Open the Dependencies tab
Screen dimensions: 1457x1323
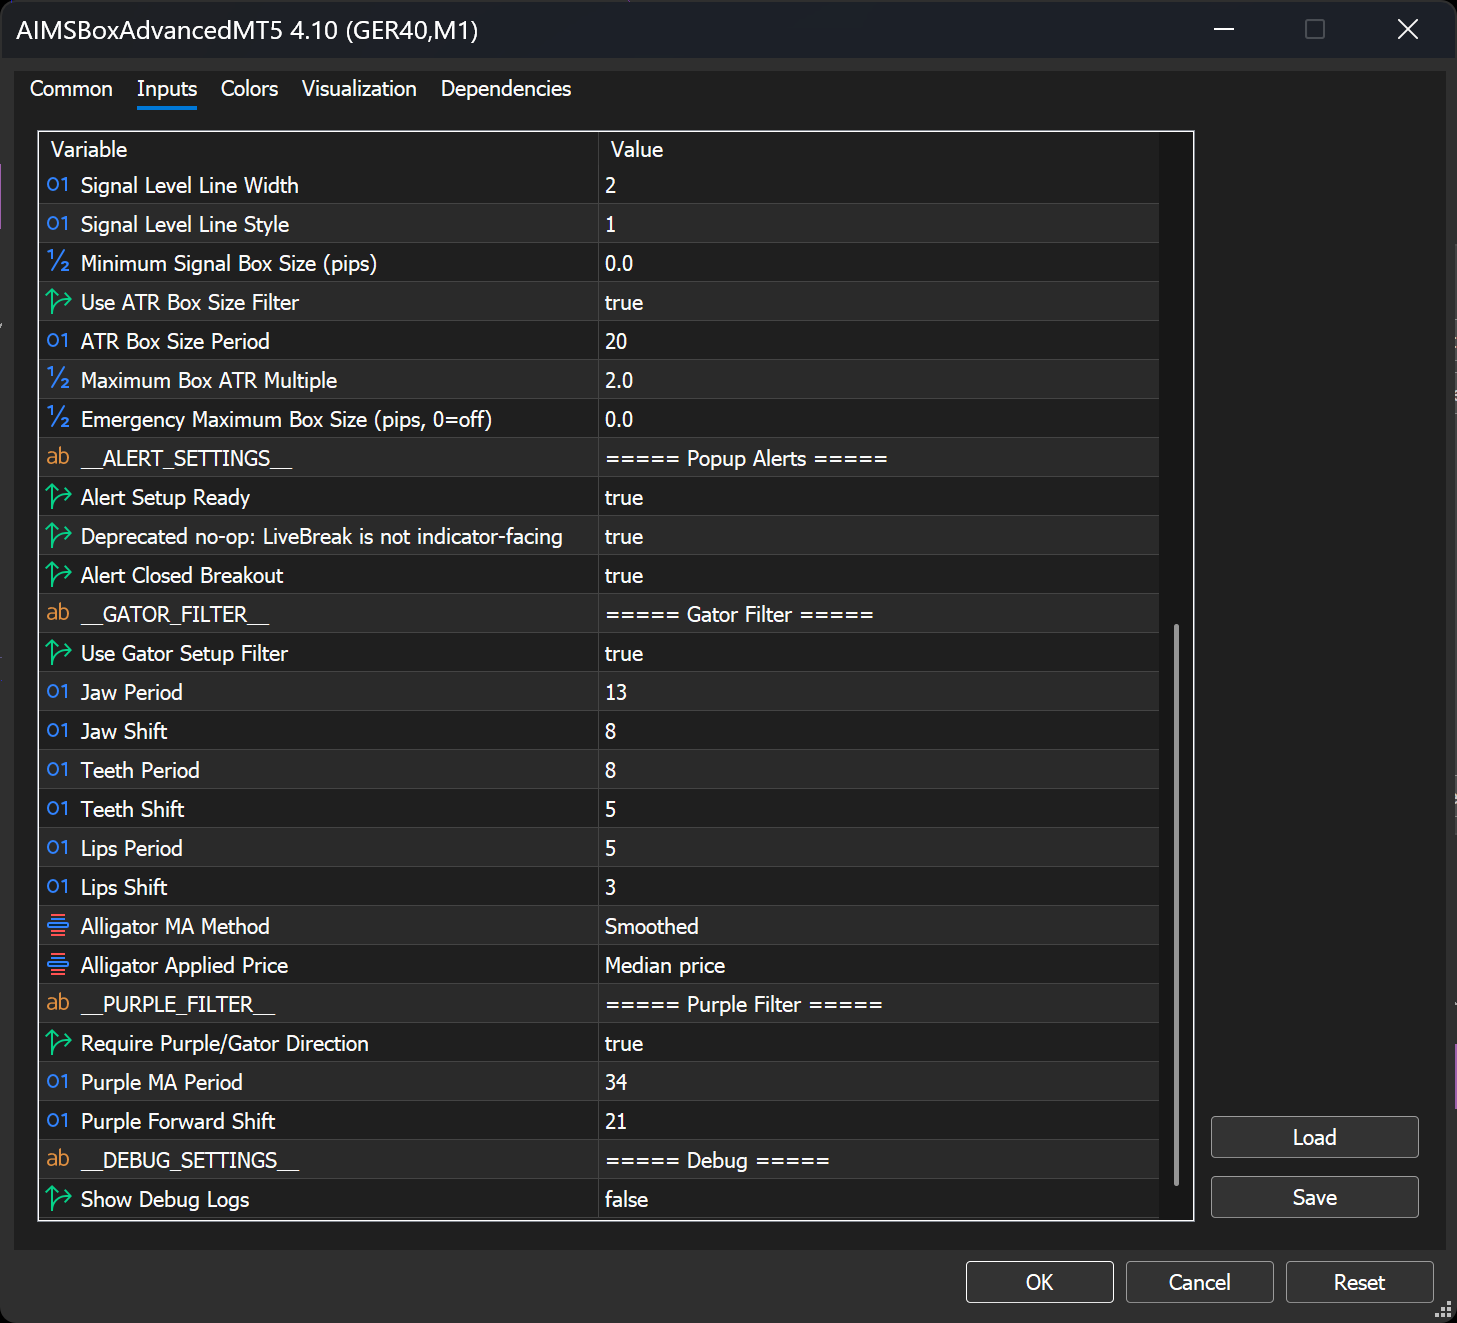tap(506, 89)
